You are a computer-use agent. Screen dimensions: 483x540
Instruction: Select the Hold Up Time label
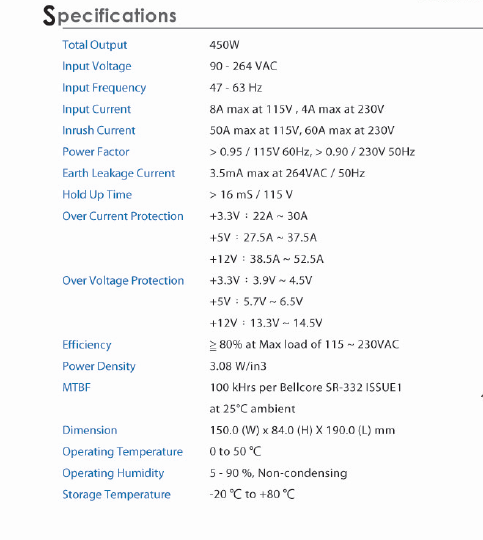tap(97, 195)
